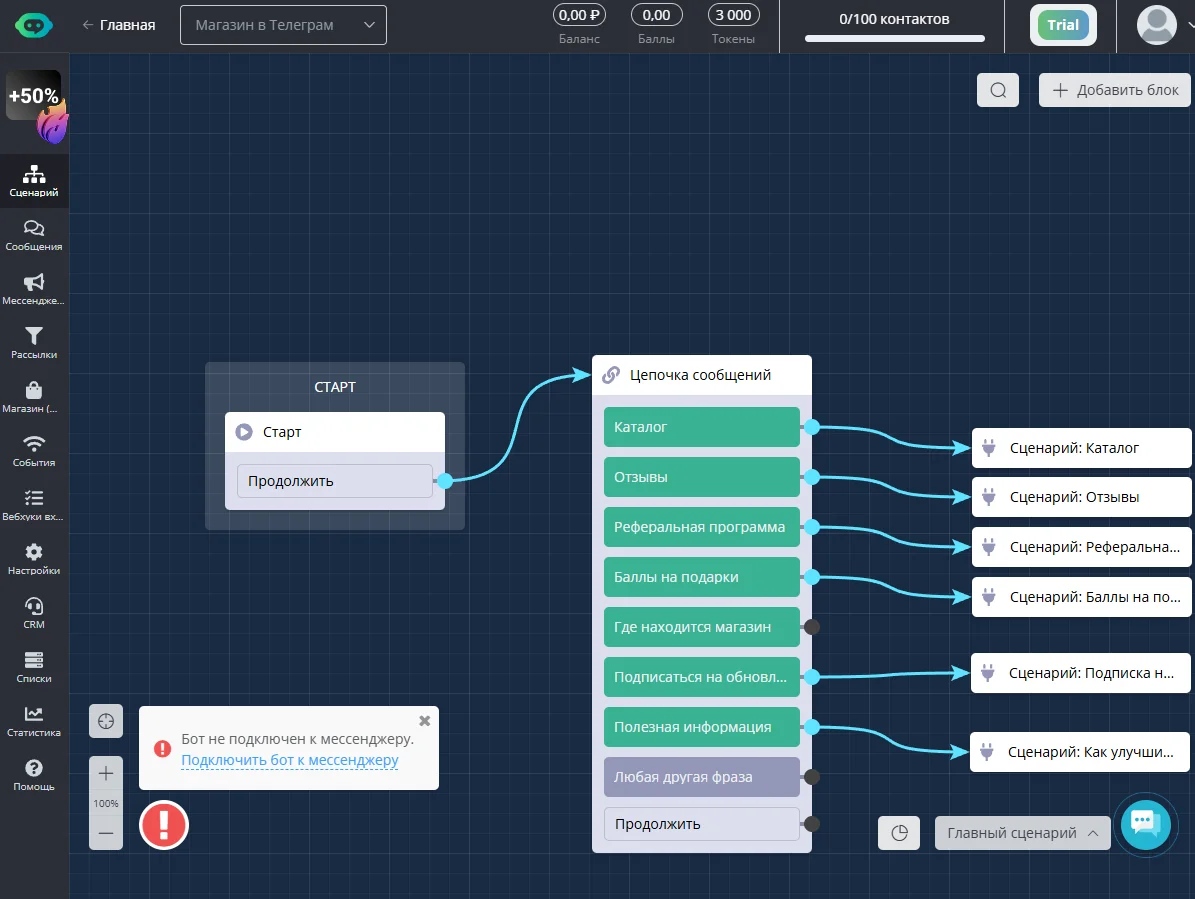
Task: Expand the Главный сценарий selector
Action: click(1022, 833)
